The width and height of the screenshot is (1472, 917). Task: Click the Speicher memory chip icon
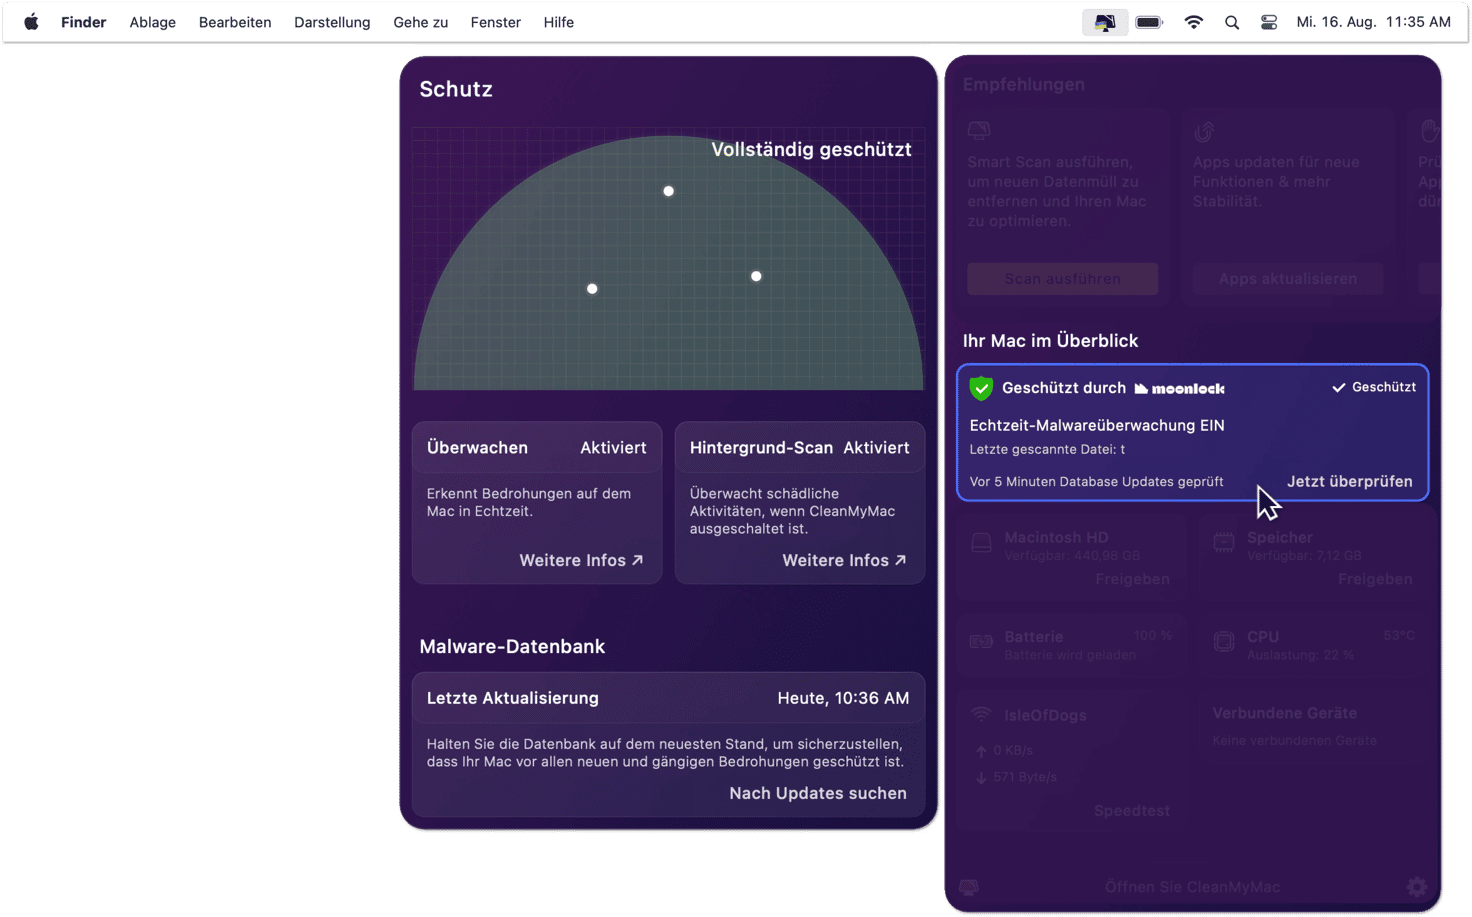click(1224, 542)
